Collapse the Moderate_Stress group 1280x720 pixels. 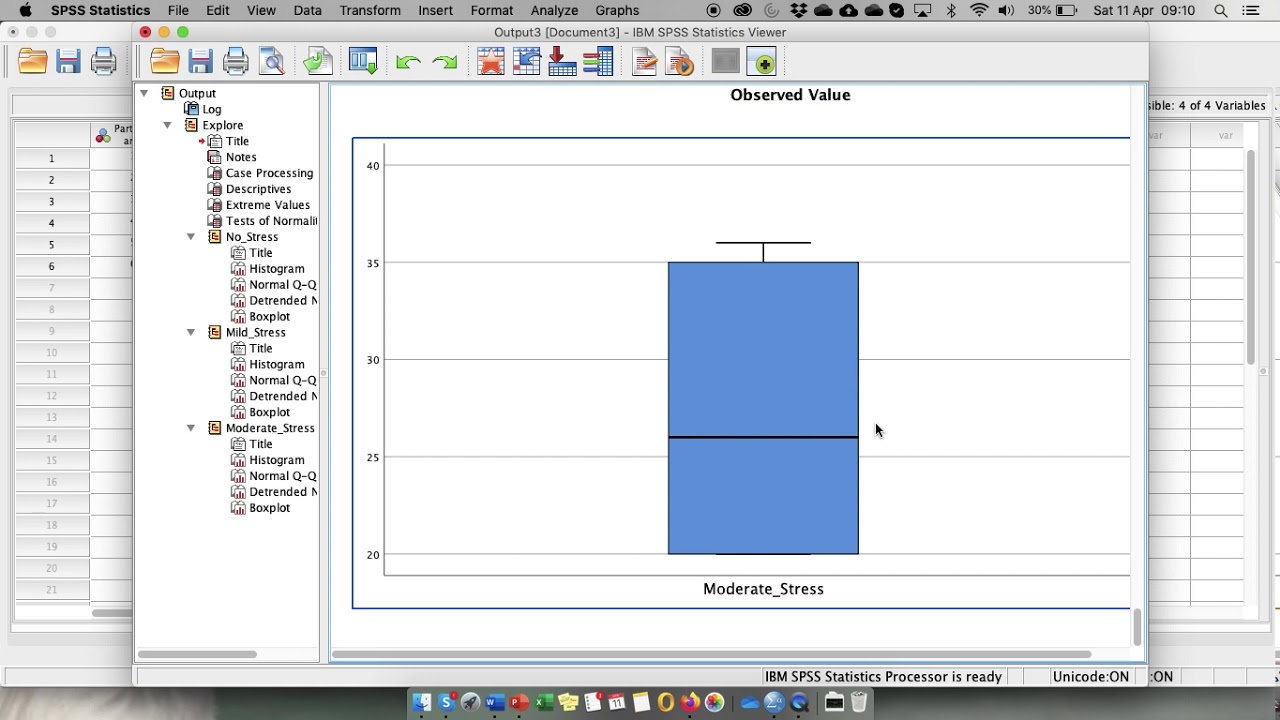pyautogui.click(x=191, y=428)
